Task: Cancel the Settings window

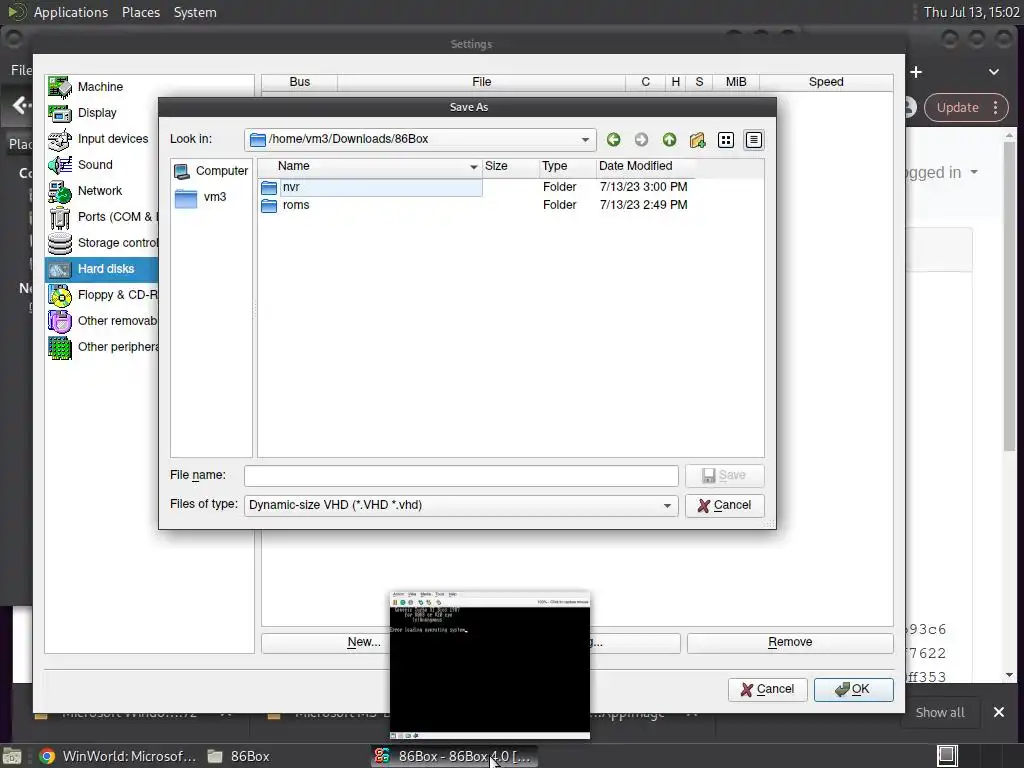Action: [x=767, y=690]
